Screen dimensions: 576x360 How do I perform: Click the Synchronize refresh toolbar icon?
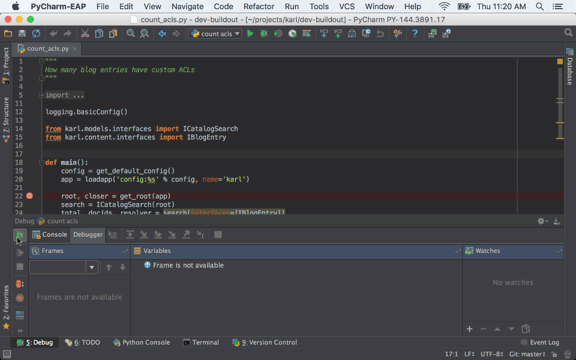tap(36, 34)
